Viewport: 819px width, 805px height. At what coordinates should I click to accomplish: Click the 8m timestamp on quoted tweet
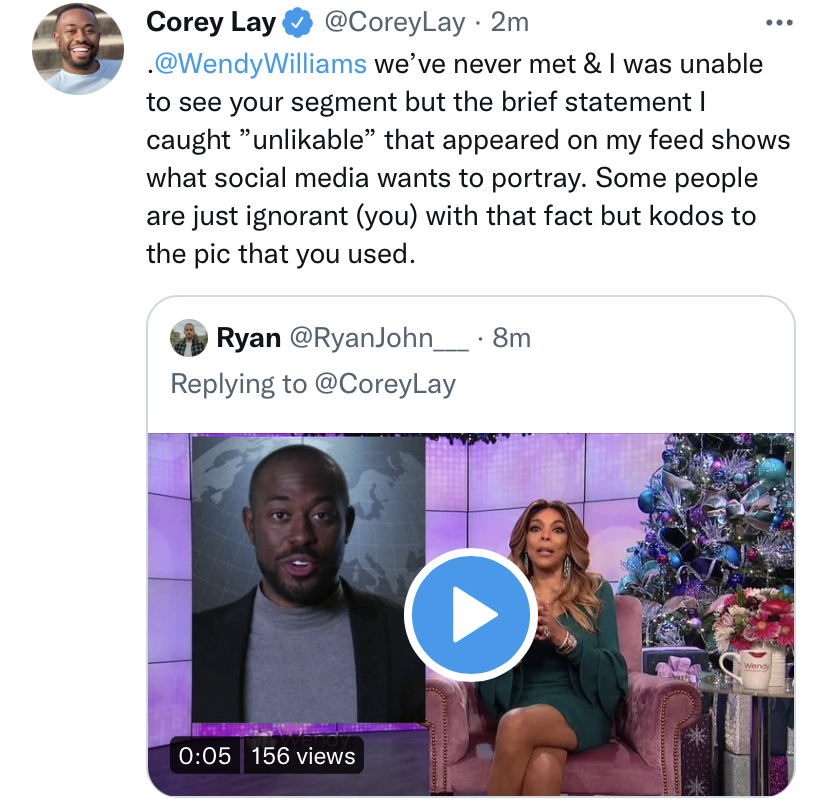pyautogui.click(x=511, y=338)
